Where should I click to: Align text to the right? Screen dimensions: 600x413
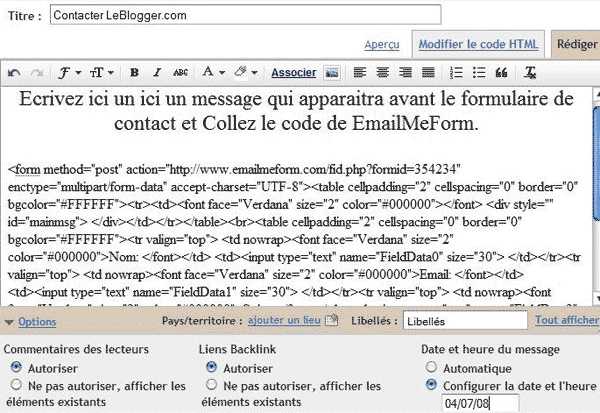(x=405, y=72)
